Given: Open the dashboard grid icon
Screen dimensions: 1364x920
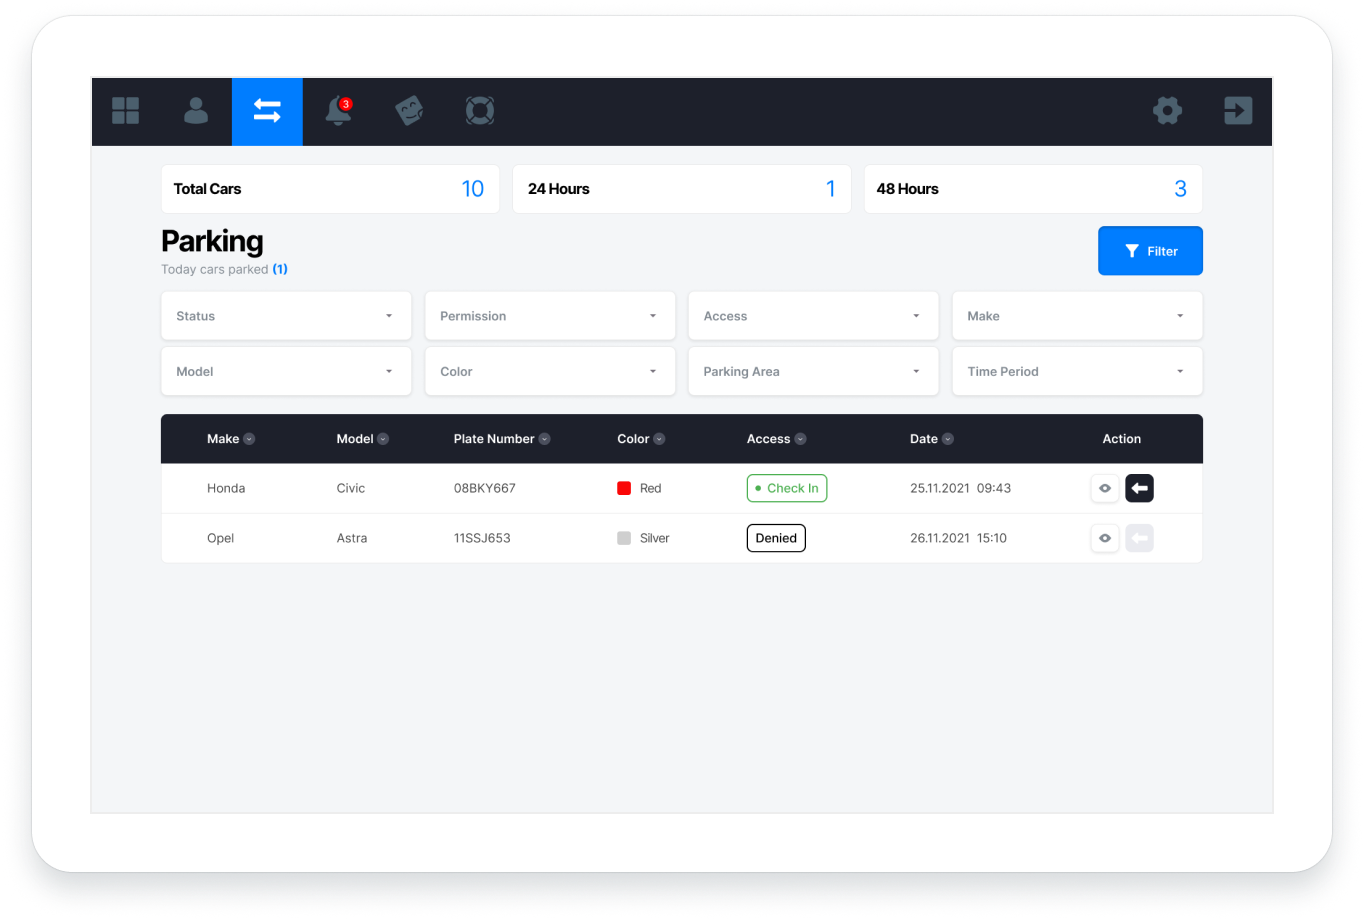Looking at the screenshot, I should [126, 111].
